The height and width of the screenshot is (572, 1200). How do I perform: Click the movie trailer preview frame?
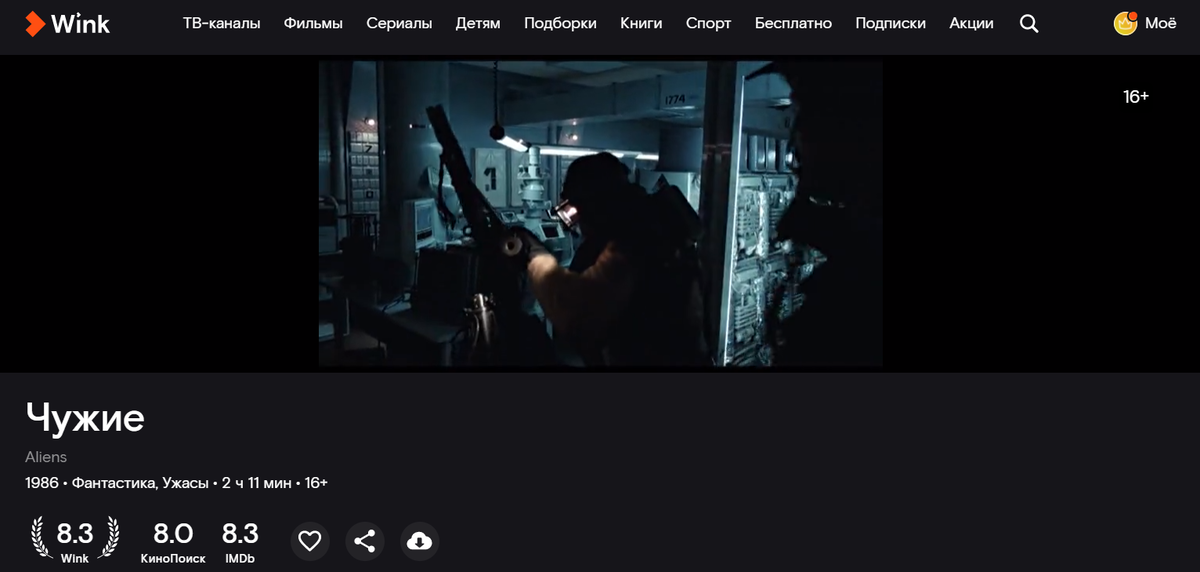tap(600, 213)
